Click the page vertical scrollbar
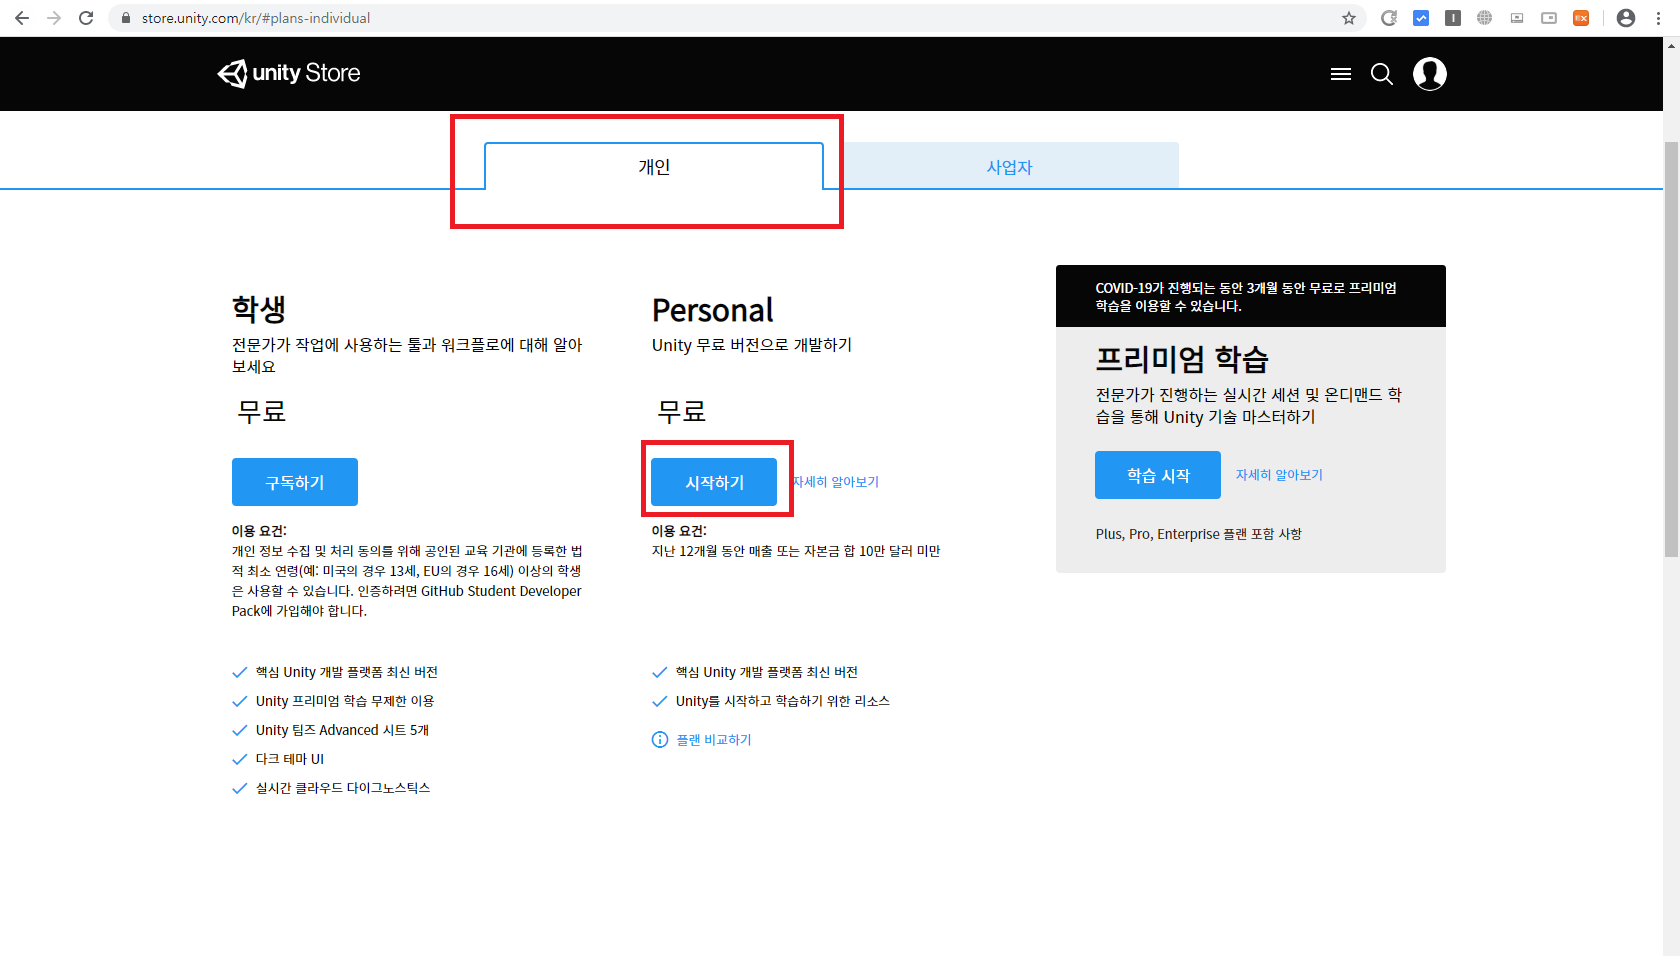 coord(1671,349)
